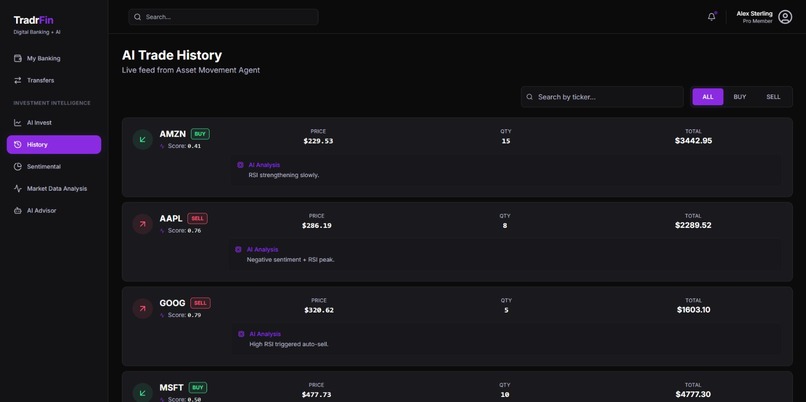
Task: Click the AI Analysis chip icon for AAPL
Action: [239, 249]
